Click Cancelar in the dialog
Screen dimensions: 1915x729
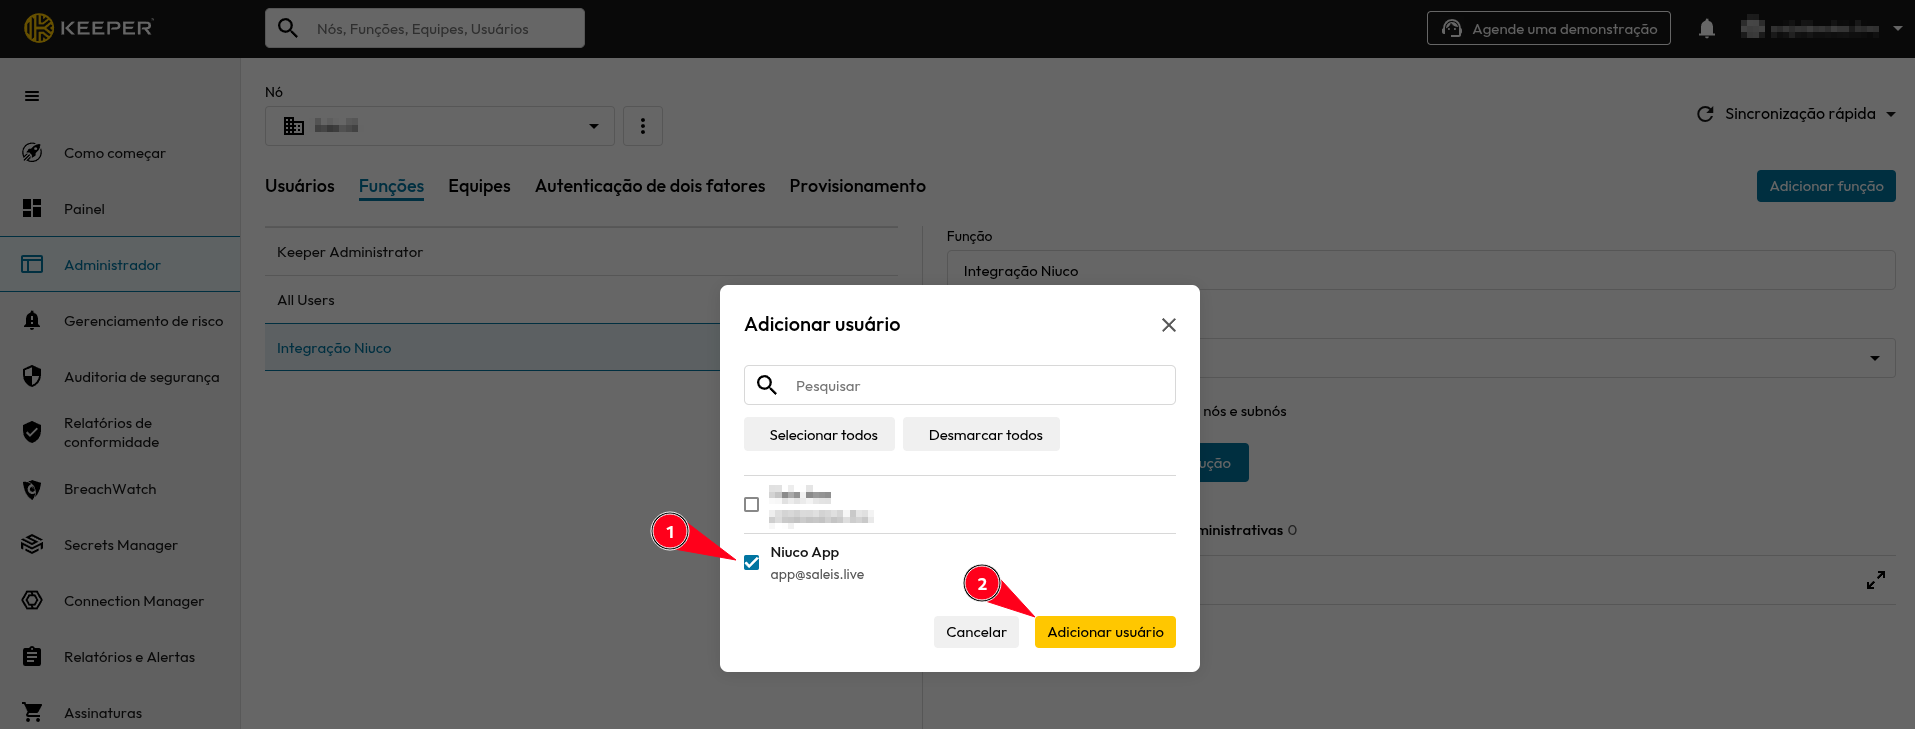tap(976, 632)
